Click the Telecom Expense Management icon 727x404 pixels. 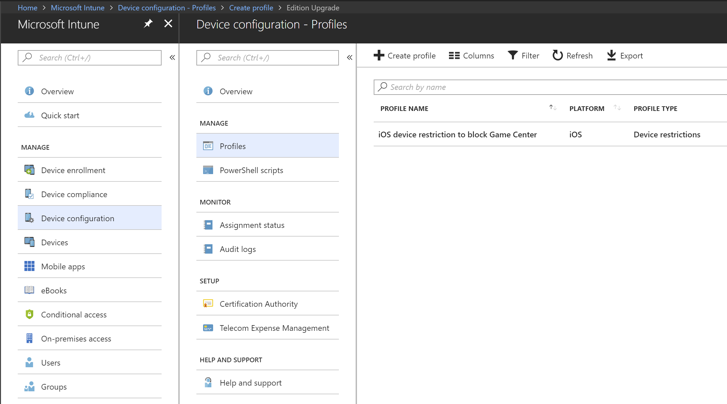[208, 328]
